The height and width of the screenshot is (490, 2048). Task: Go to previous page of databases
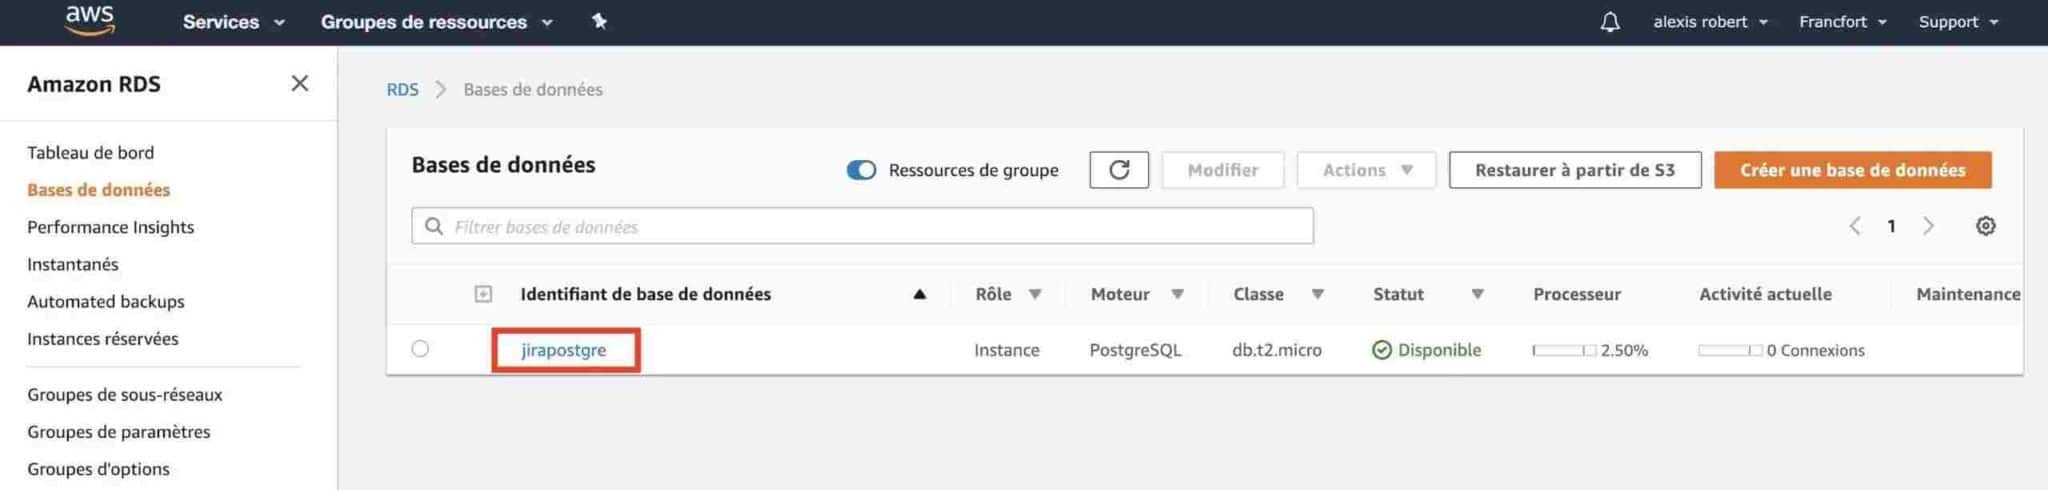pyautogui.click(x=1855, y=226)
